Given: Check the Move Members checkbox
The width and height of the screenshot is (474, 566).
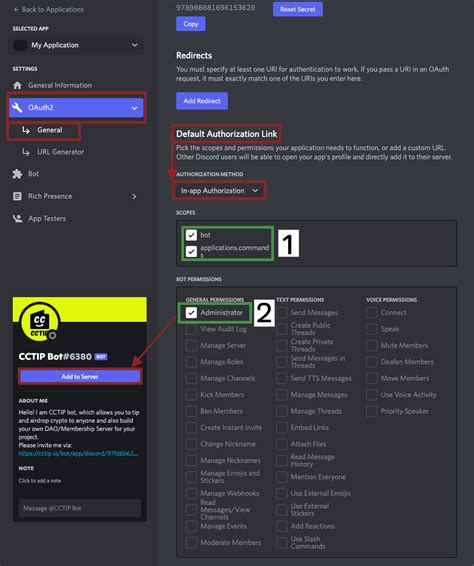Looking at the screenshot, I should 371,379.
